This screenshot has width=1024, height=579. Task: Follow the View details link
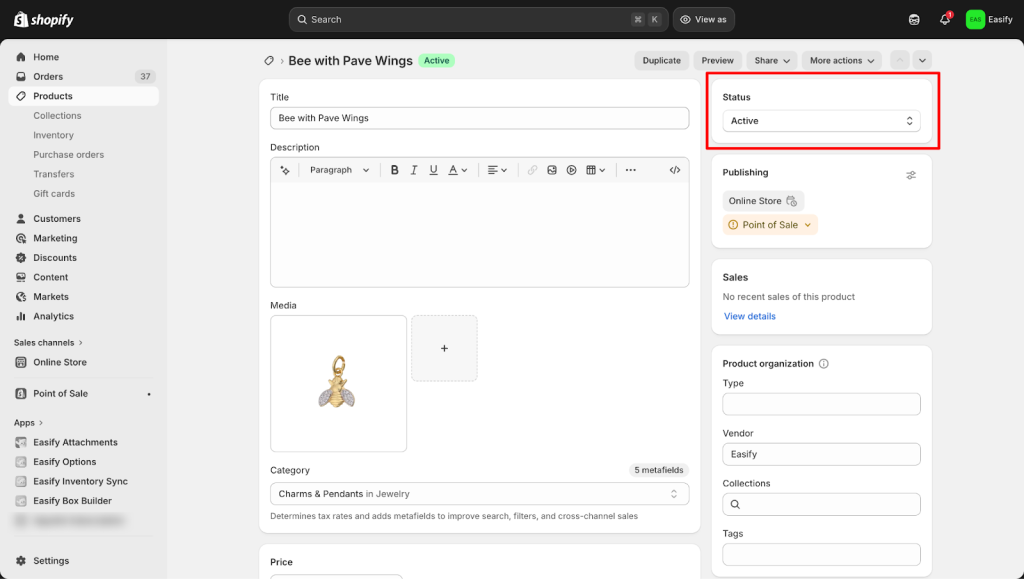point(749,316)
